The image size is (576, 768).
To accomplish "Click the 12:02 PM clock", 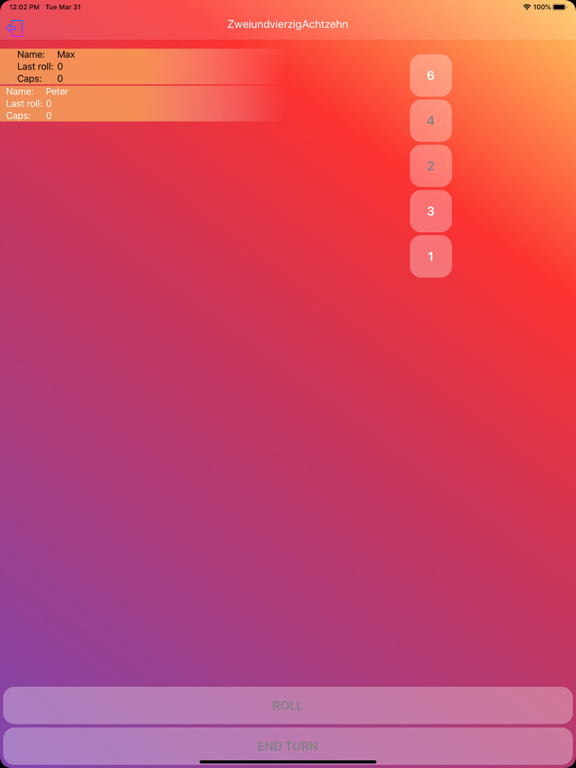I will tap(24, 7).
